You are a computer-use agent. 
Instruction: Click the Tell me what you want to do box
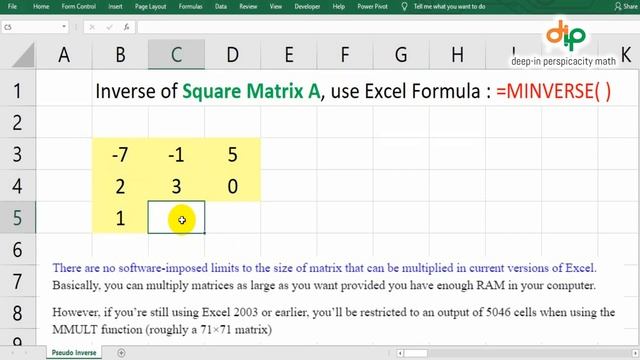[449, 7]
